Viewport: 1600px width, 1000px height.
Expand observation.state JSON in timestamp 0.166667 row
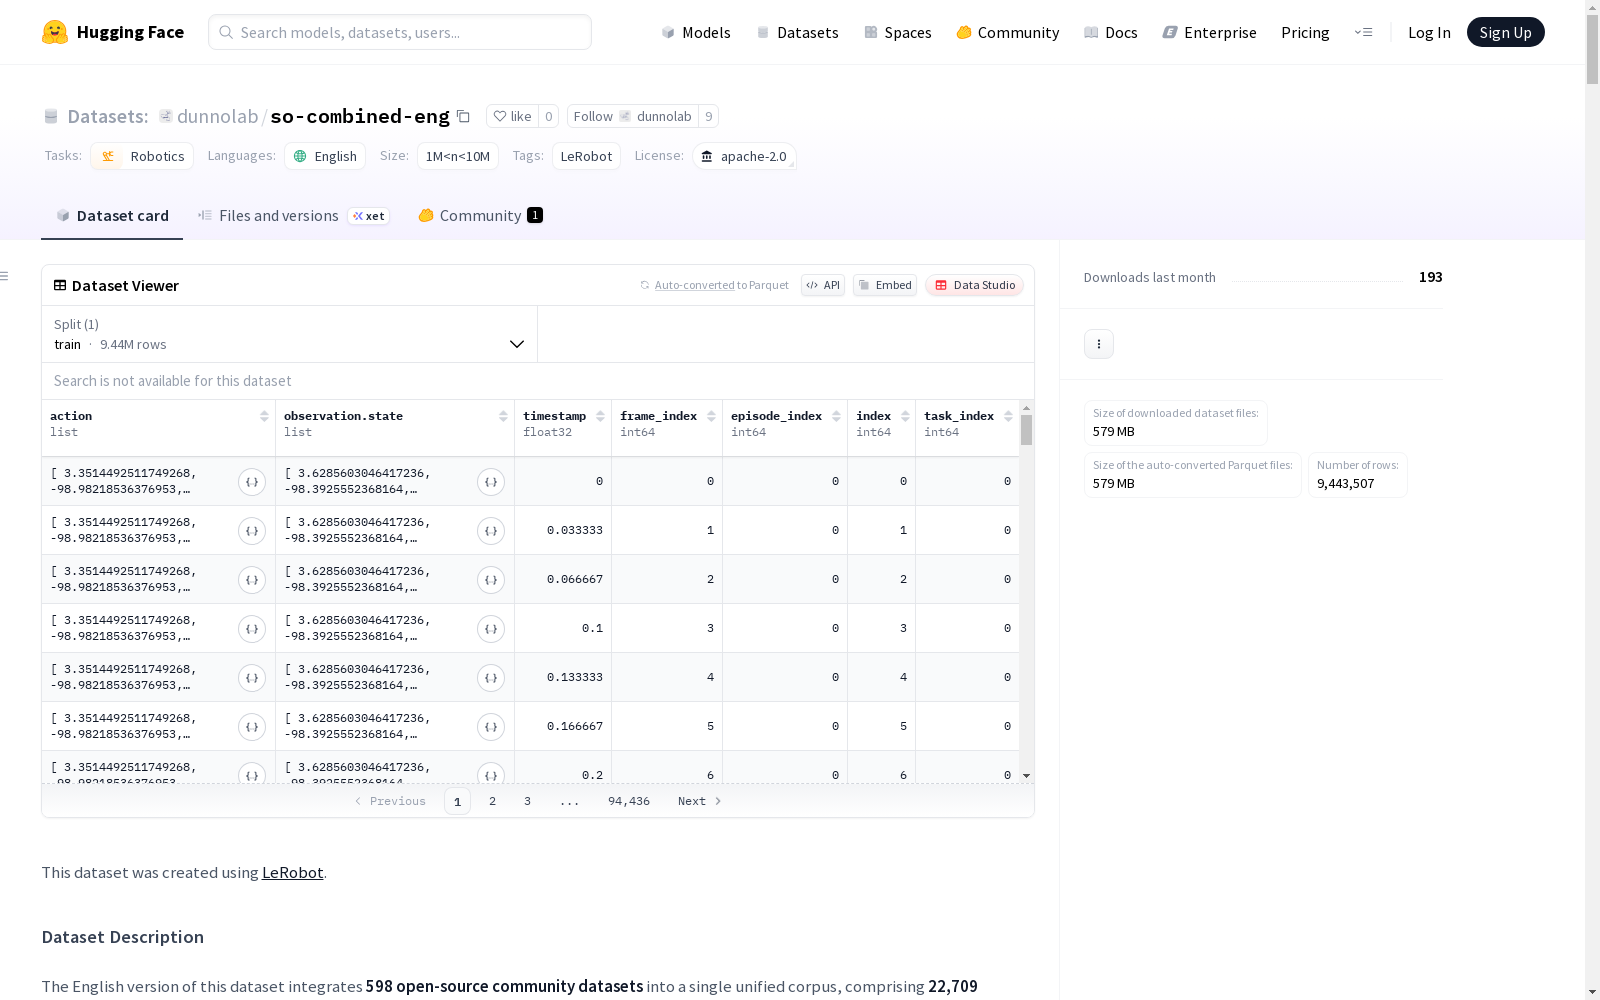[491, 727]
